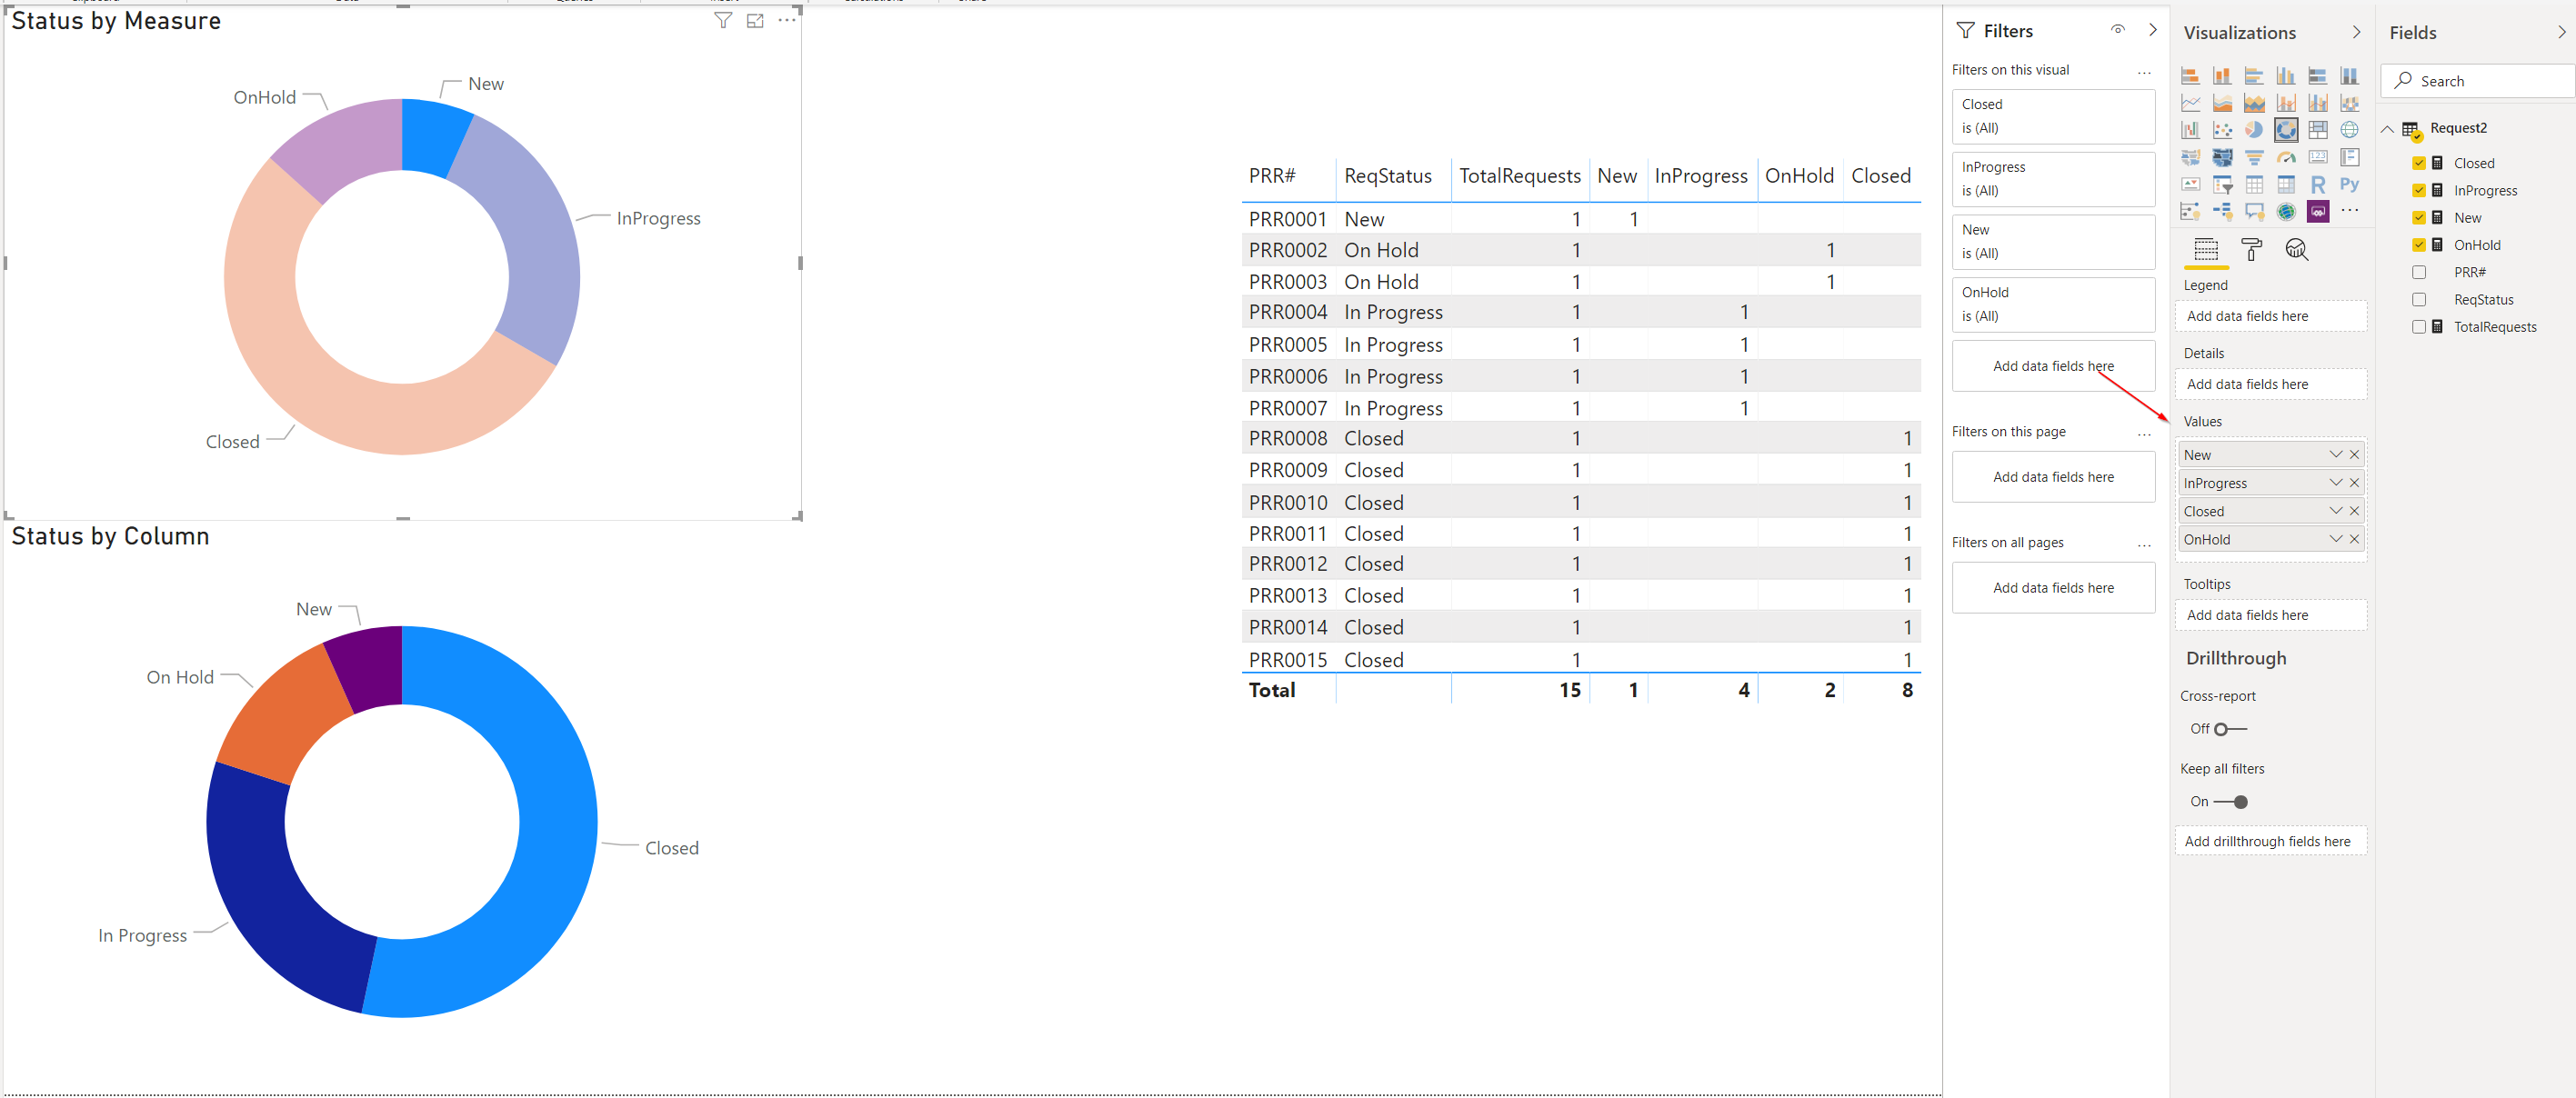Select the slicer visualization
The height and width of the screenshot is (1098, 2576).
tap(2222, 184)
